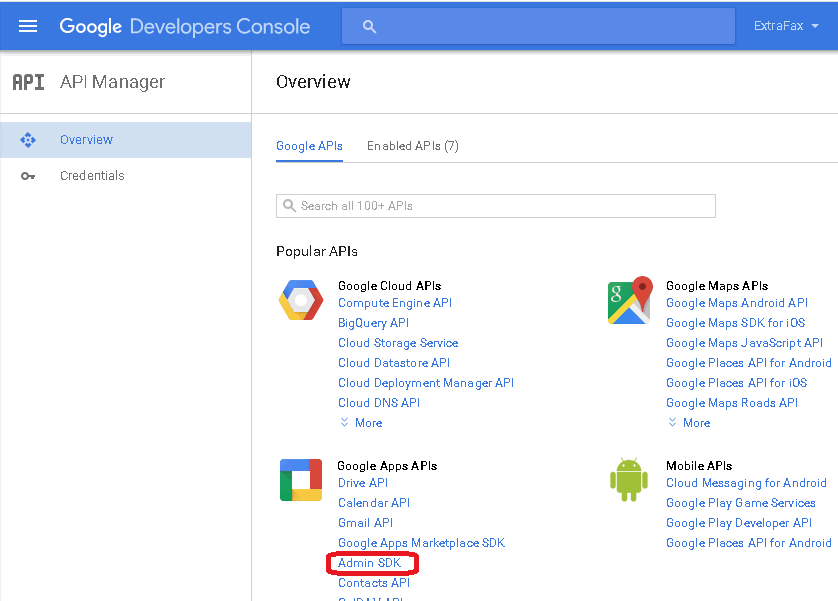This screenshot has height=601, width=838.
Task: Open the Admin SDK link
Action: coord(369,563)
